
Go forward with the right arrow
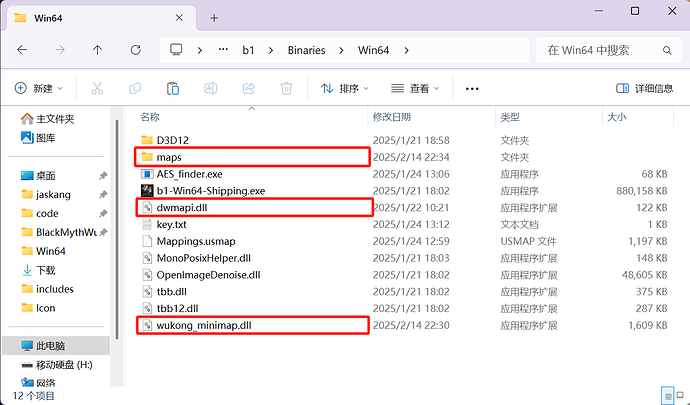(60, 50)
